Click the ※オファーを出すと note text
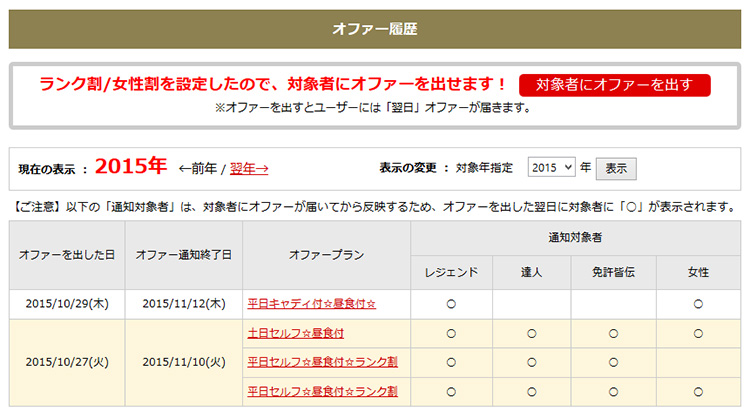Image resolution: width=750 pixels, height=418 pixels. 373,108
